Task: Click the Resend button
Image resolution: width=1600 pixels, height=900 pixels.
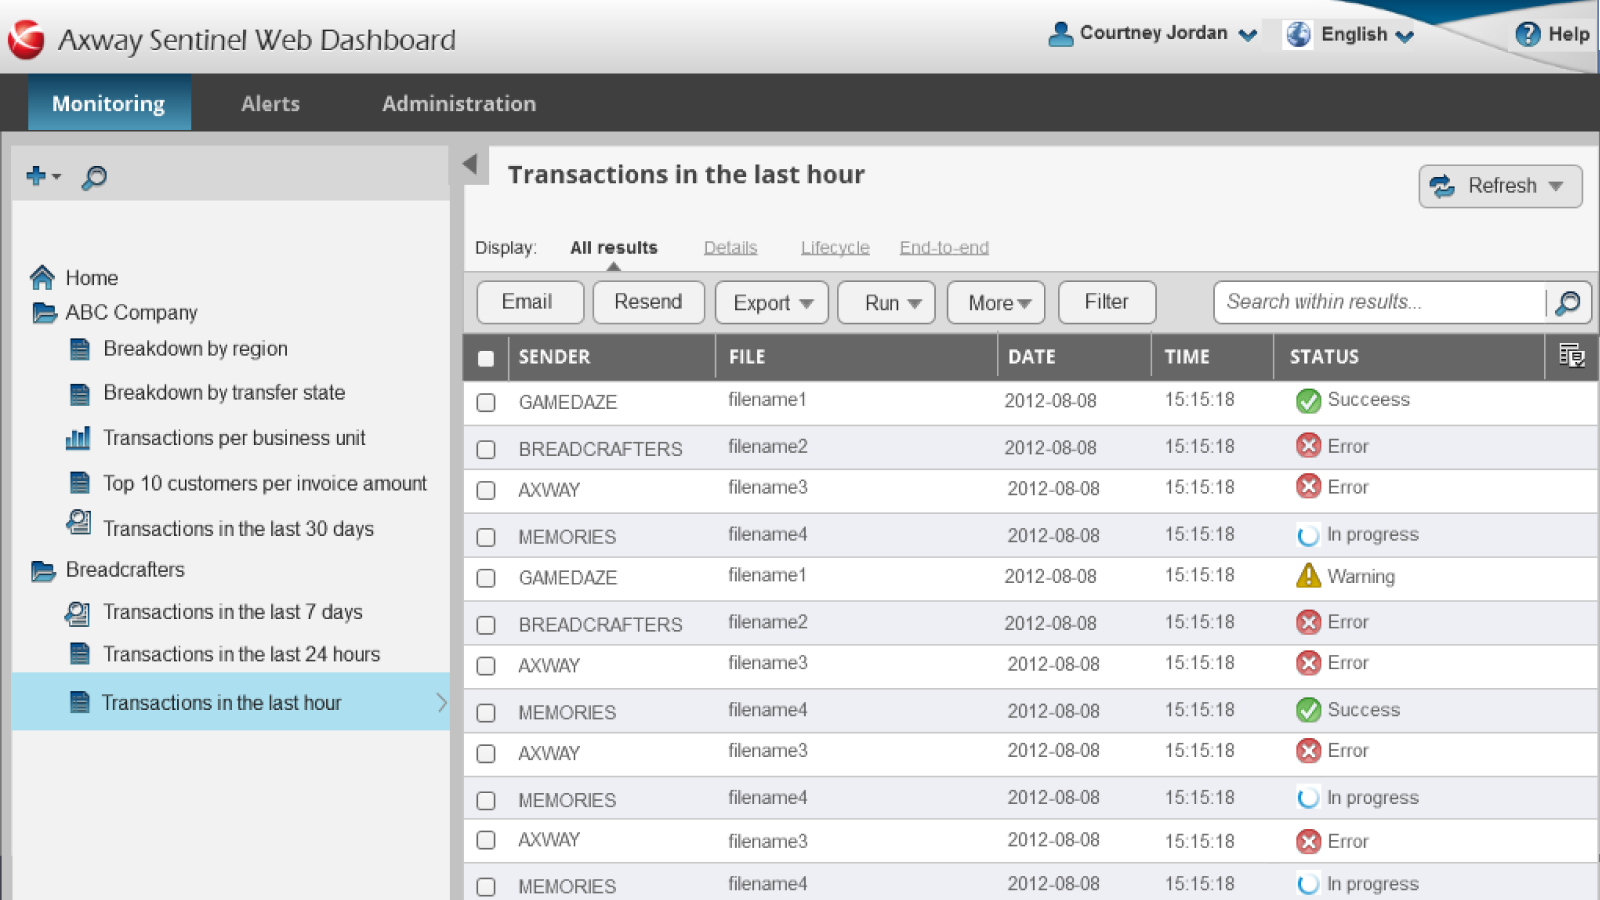Action: [649, 302]
